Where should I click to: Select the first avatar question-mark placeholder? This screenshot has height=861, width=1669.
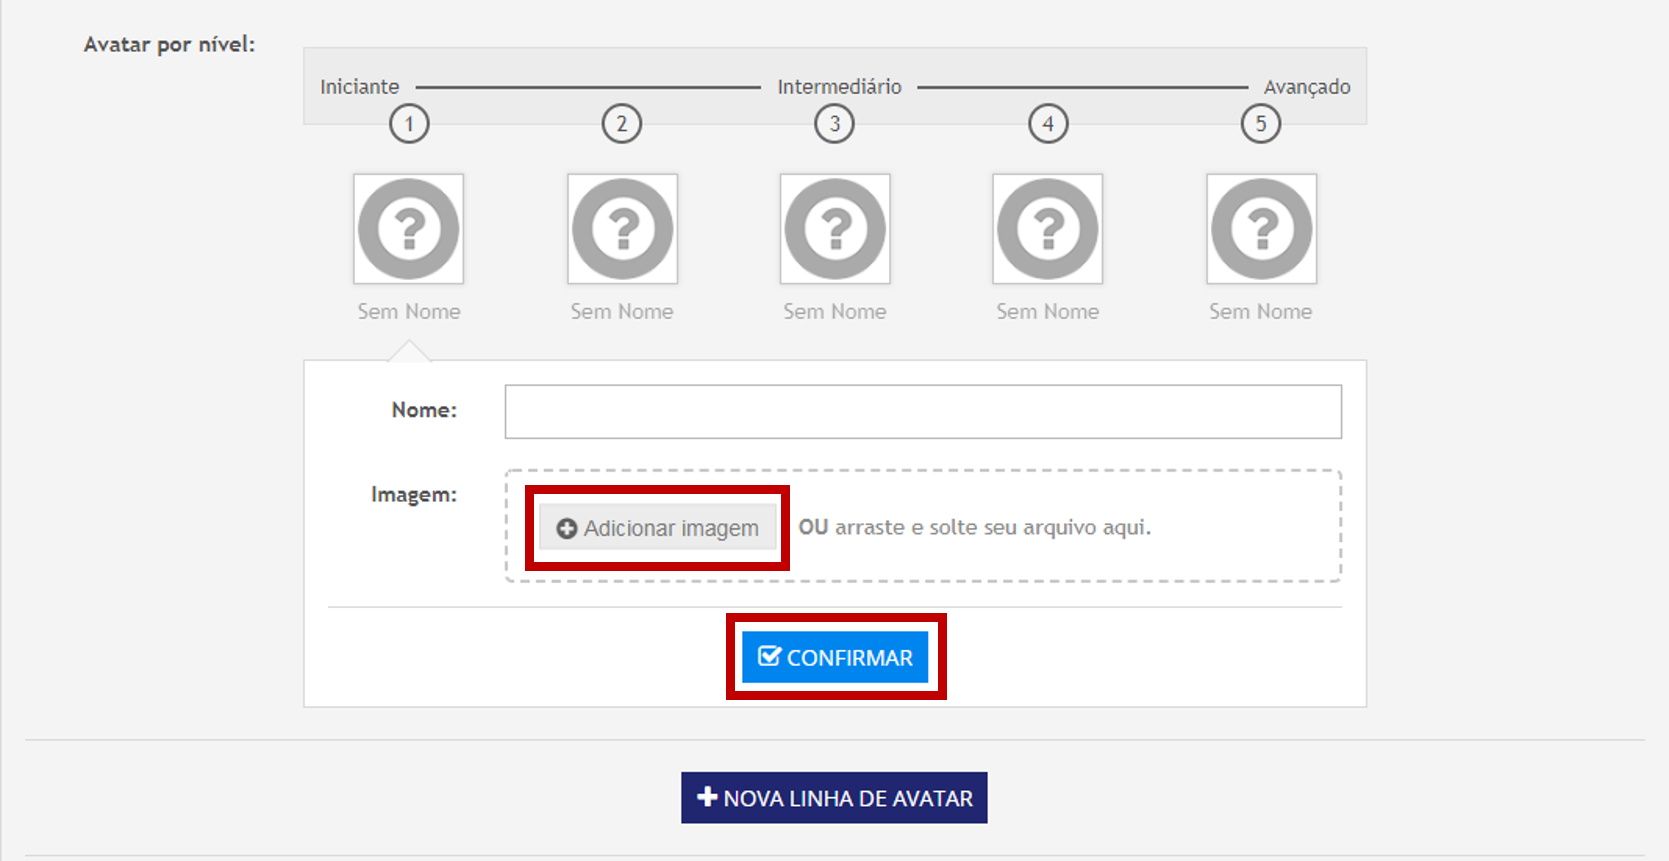(x=408, y=229)
